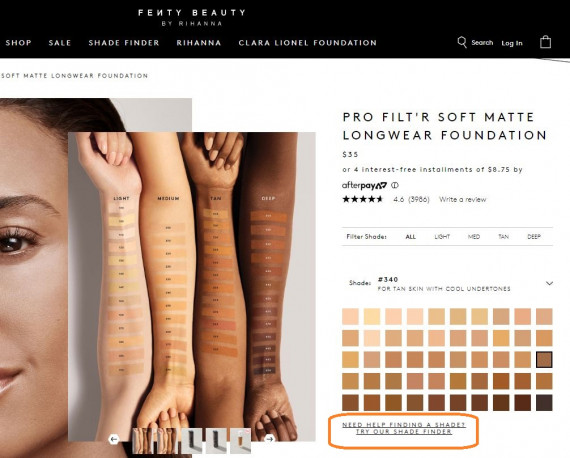Click the search magnifier icon
This screenshot has height=458, width=570.
(x=462, y=42)
